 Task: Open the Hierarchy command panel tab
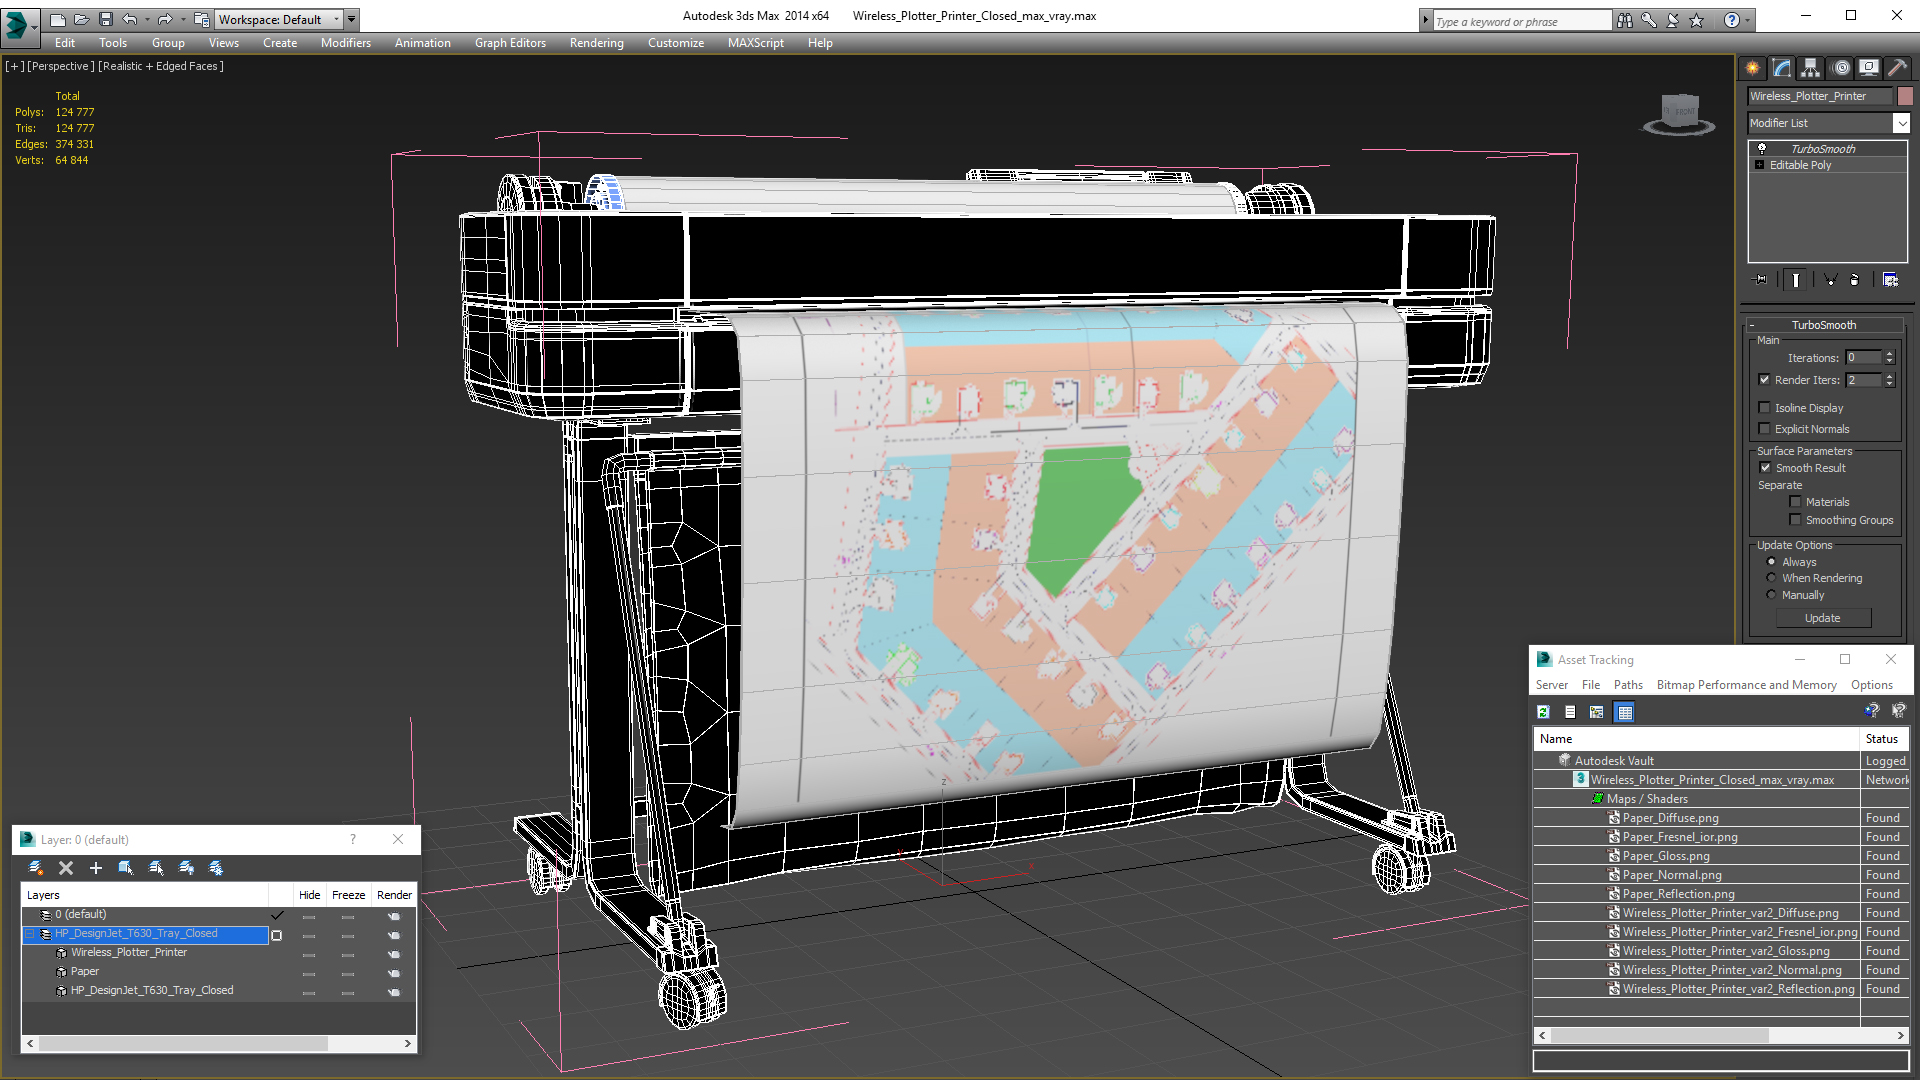point(1810,68)
